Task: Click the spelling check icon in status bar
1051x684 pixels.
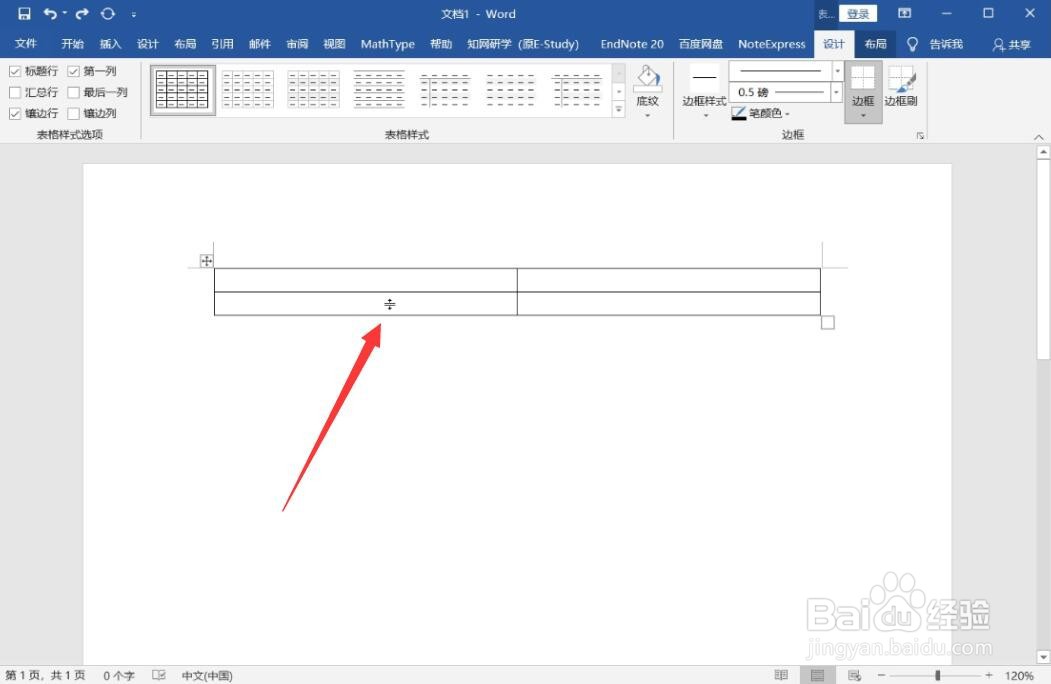Action: pyautogui.click(x=158, y=675)
